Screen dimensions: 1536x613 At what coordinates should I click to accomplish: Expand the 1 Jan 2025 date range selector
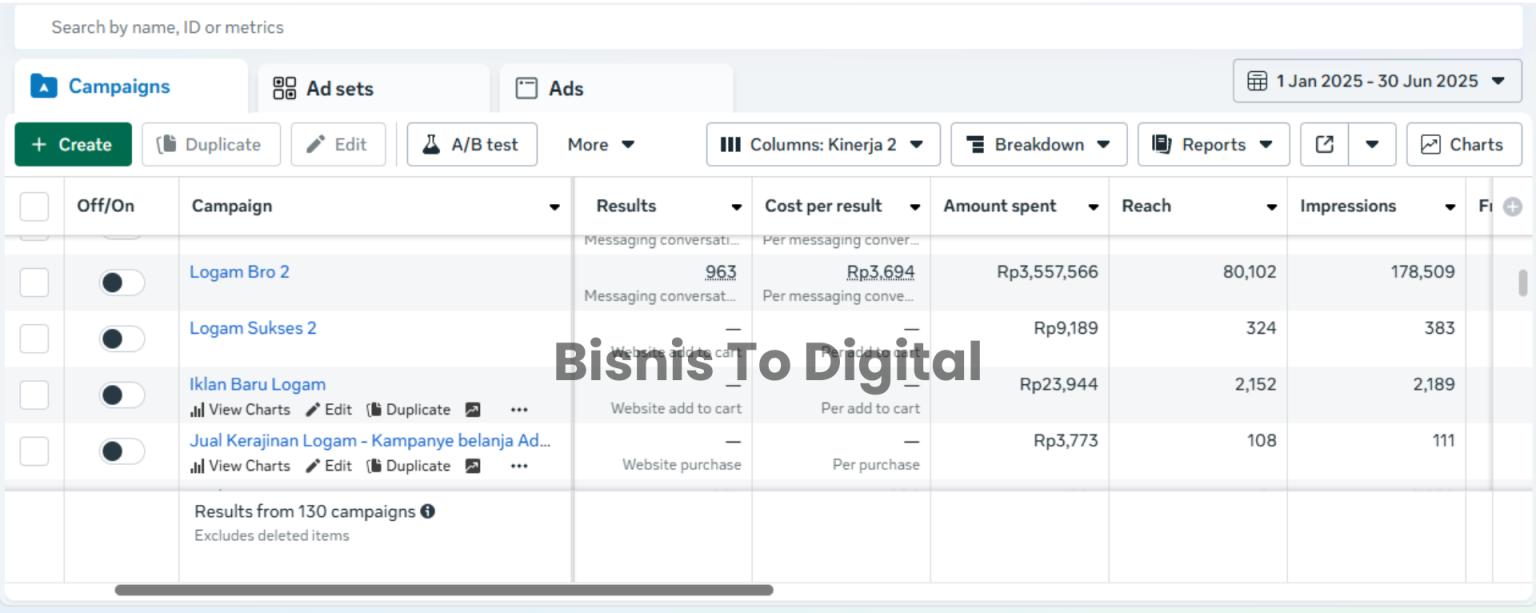click(x=1377, y=81)
